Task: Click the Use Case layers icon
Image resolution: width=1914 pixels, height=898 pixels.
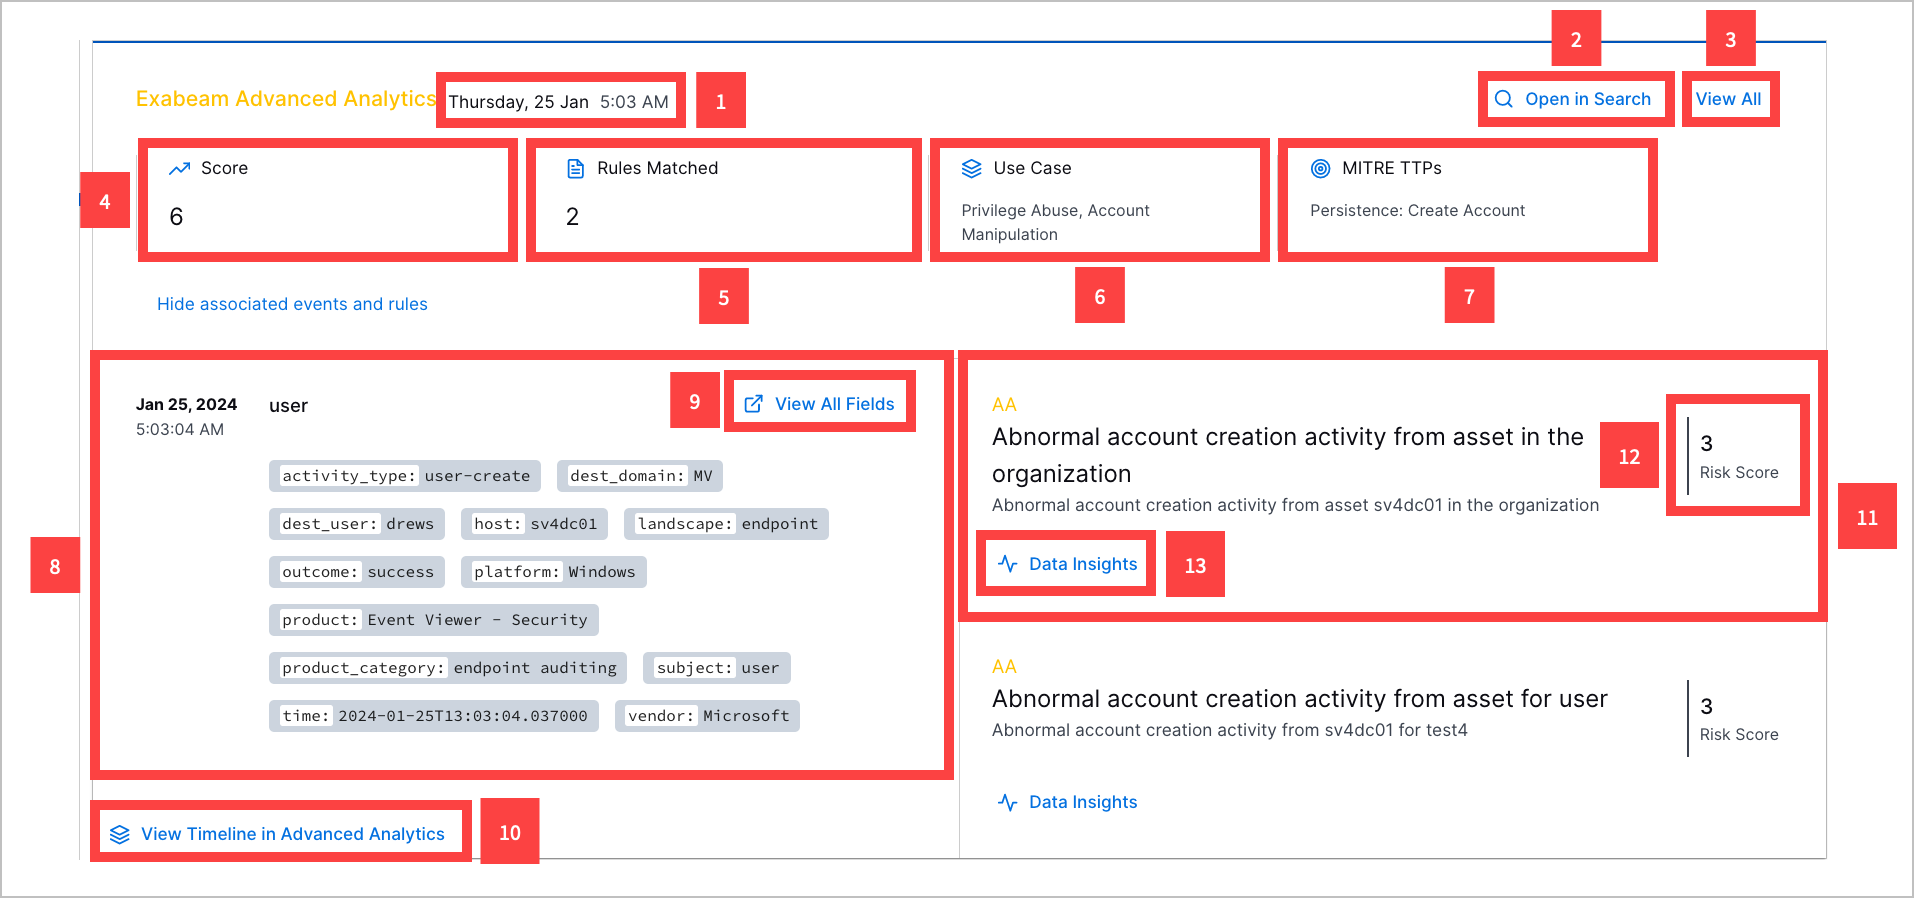Action: tap(971, 168)
